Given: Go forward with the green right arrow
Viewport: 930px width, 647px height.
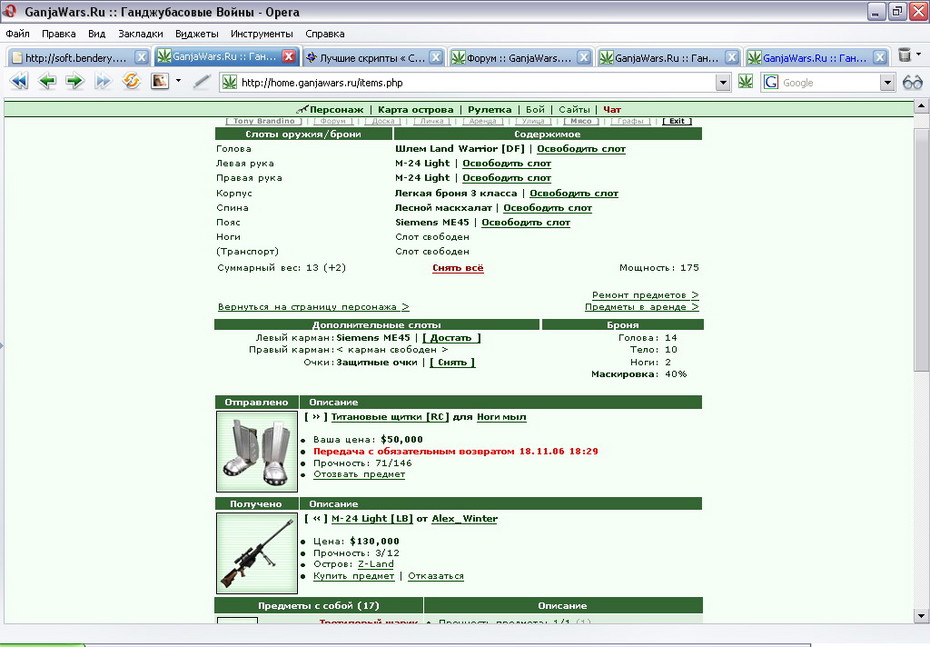Looking at the screenshot, I should tap(75, 81).
